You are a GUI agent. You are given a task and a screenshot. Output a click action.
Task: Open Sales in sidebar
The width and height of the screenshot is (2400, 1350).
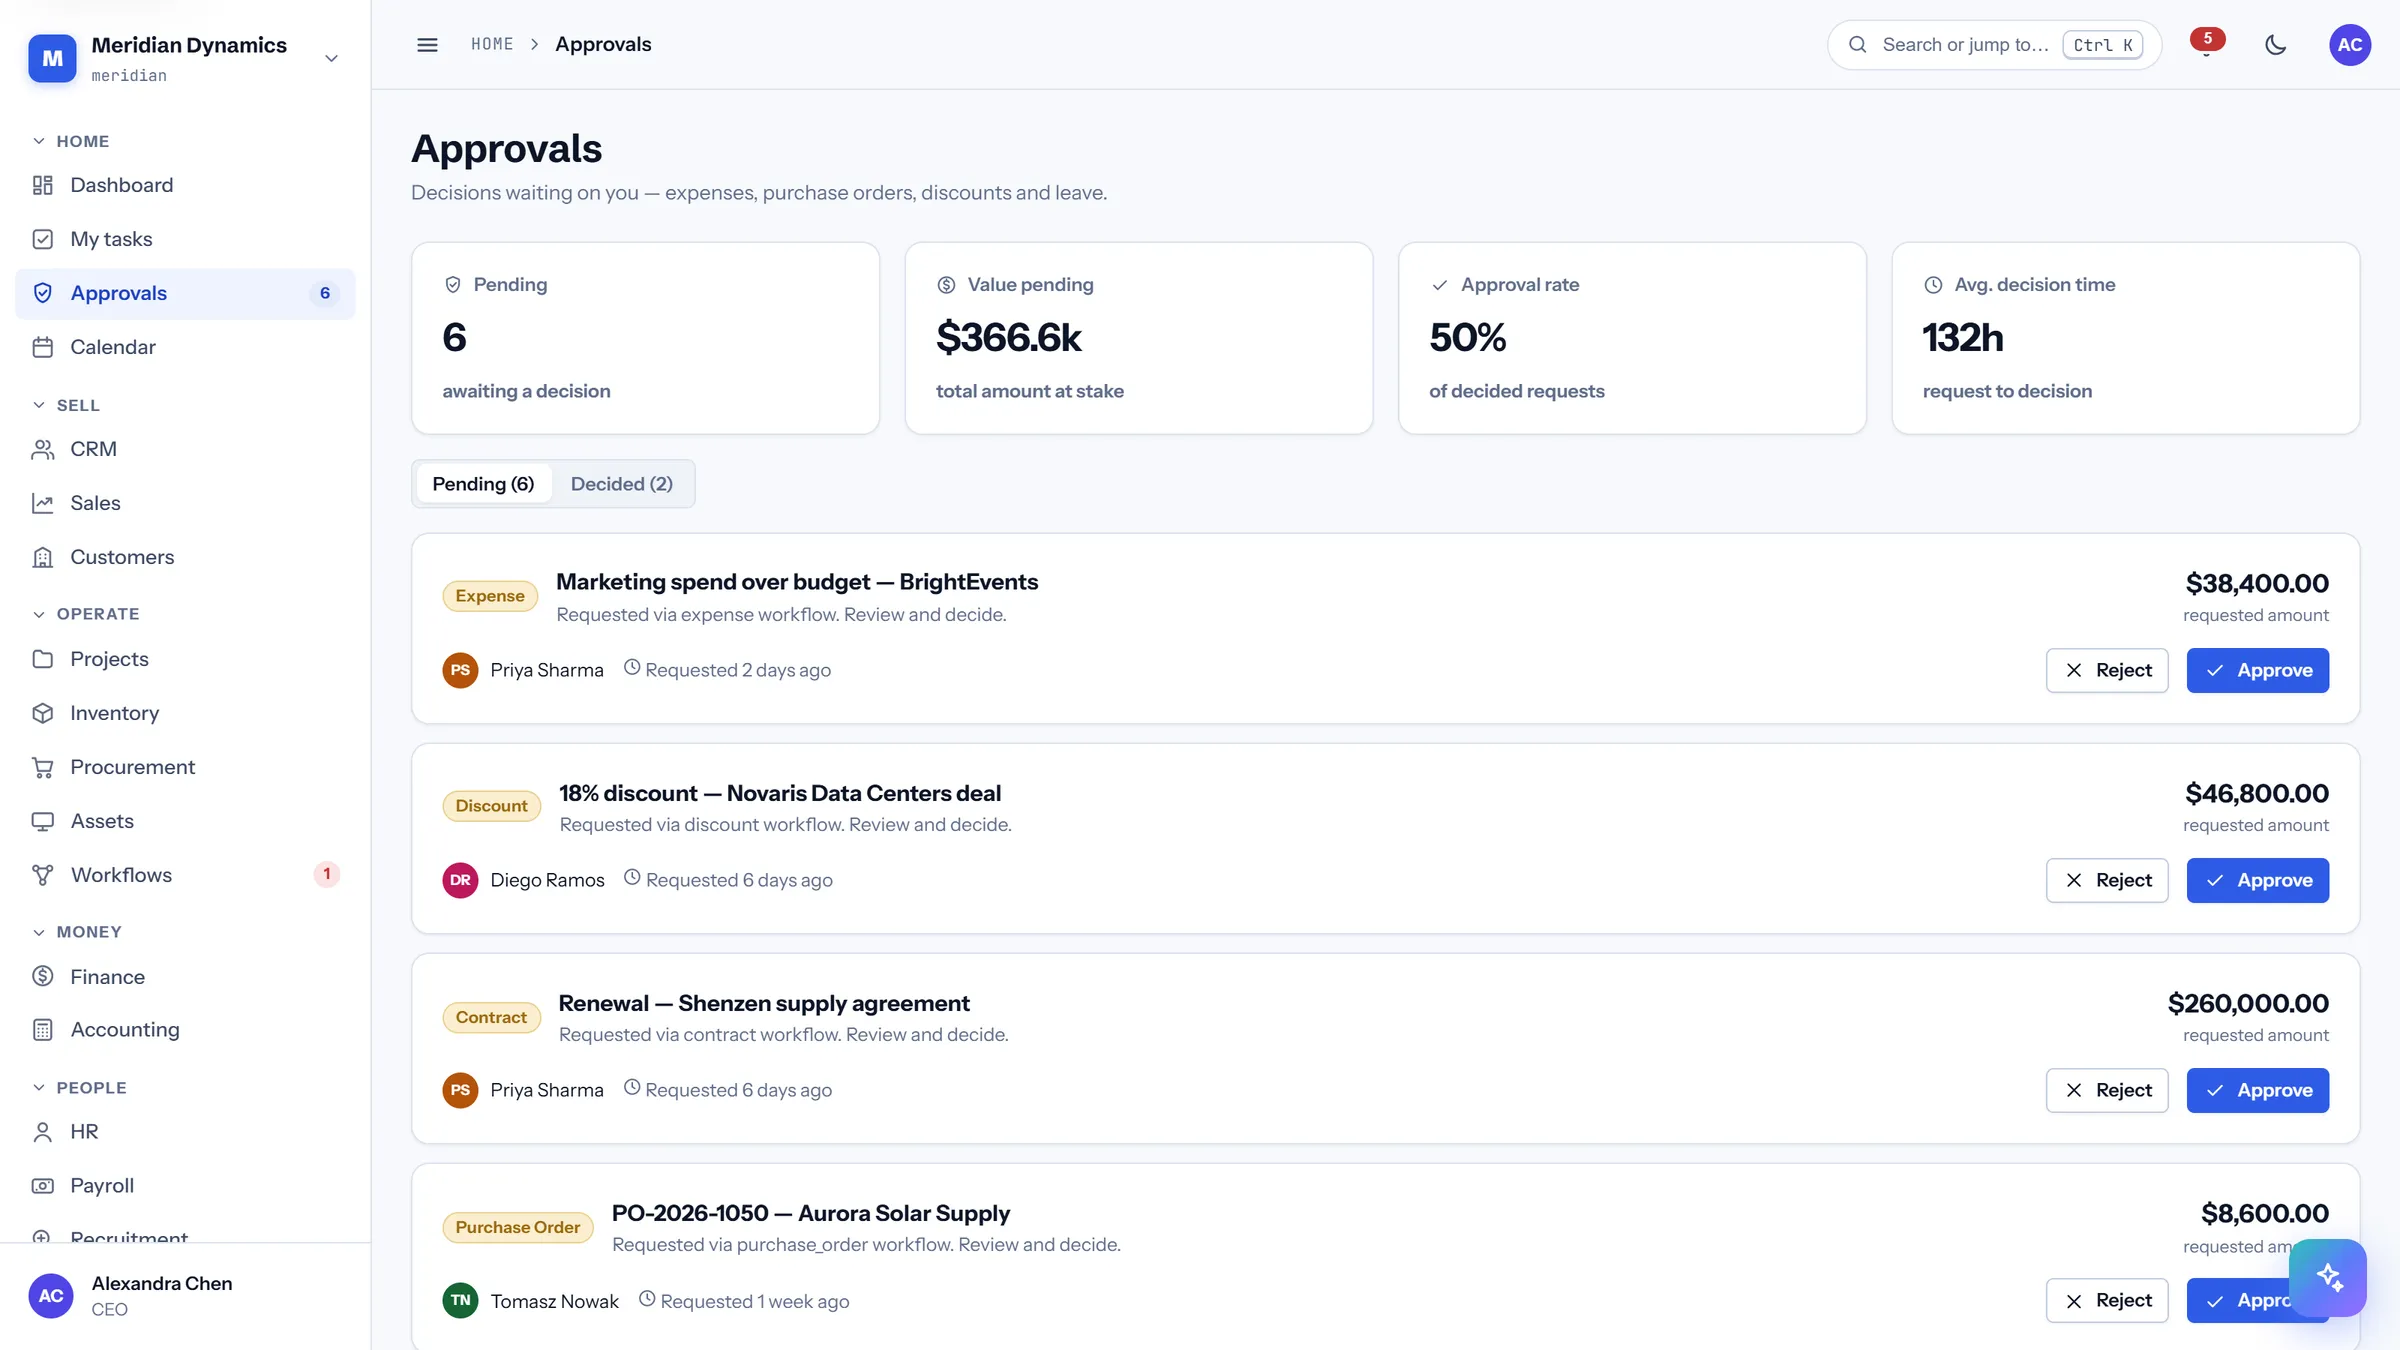click(185, 503)
